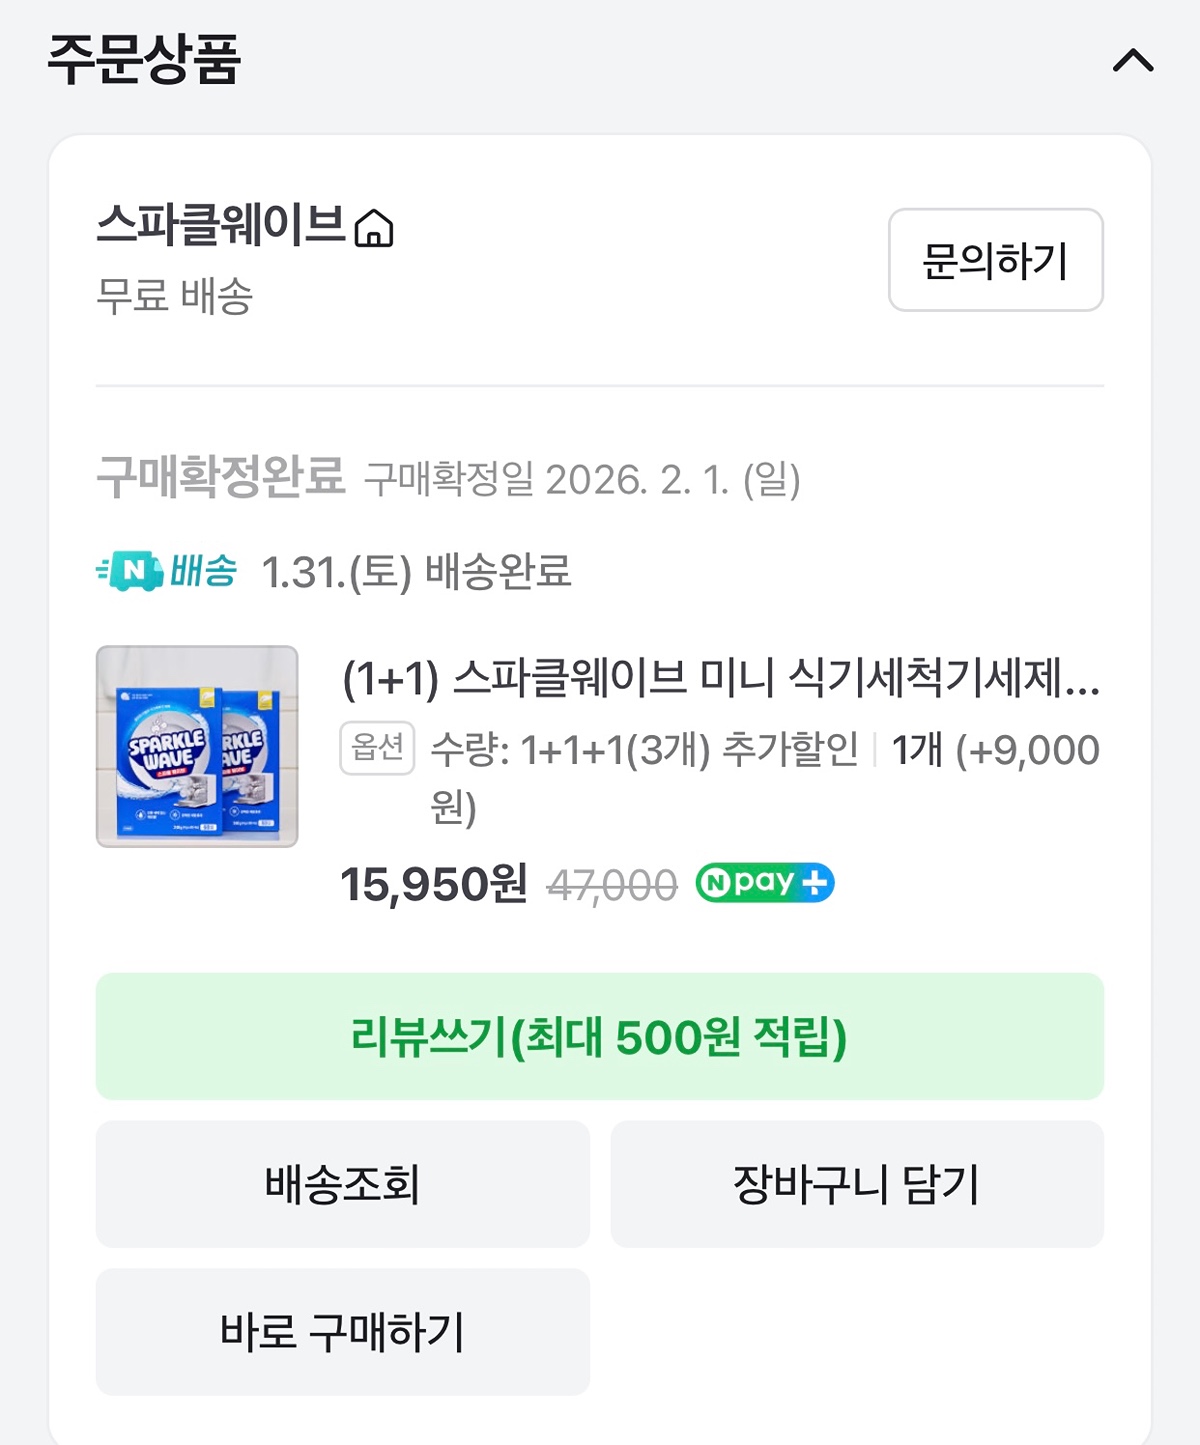Image resolution: width=1200 pixels, height=1445 pixels.
Task: Check delivery with the 배송조회 button
Action: (342, 1184)
